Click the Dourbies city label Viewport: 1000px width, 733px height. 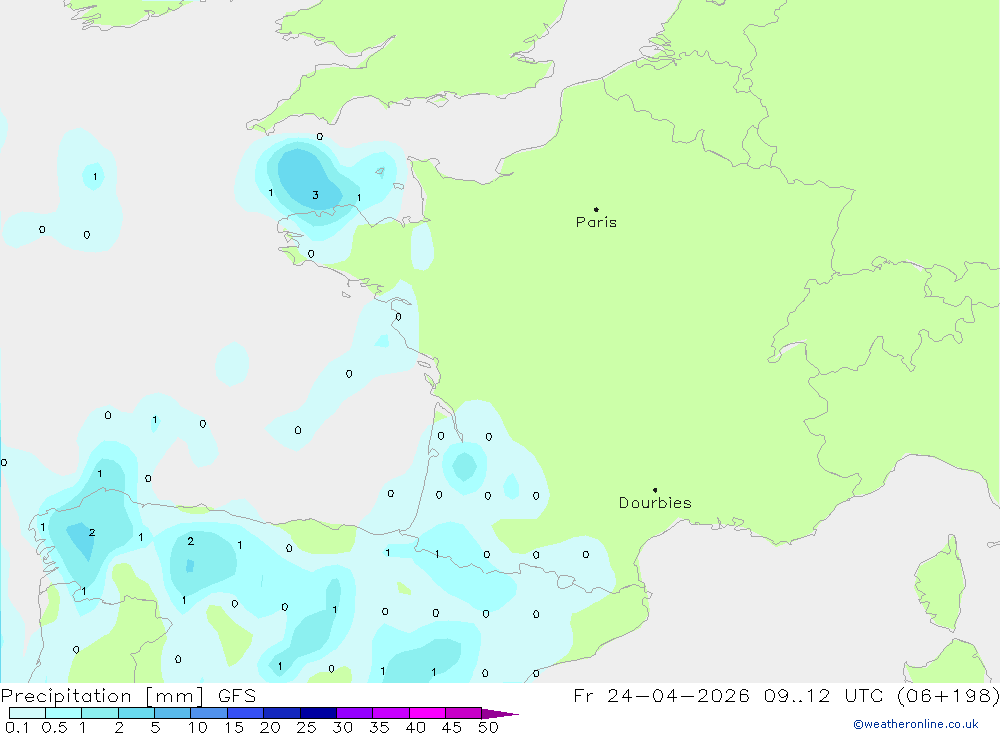click(x=655, y=503)
